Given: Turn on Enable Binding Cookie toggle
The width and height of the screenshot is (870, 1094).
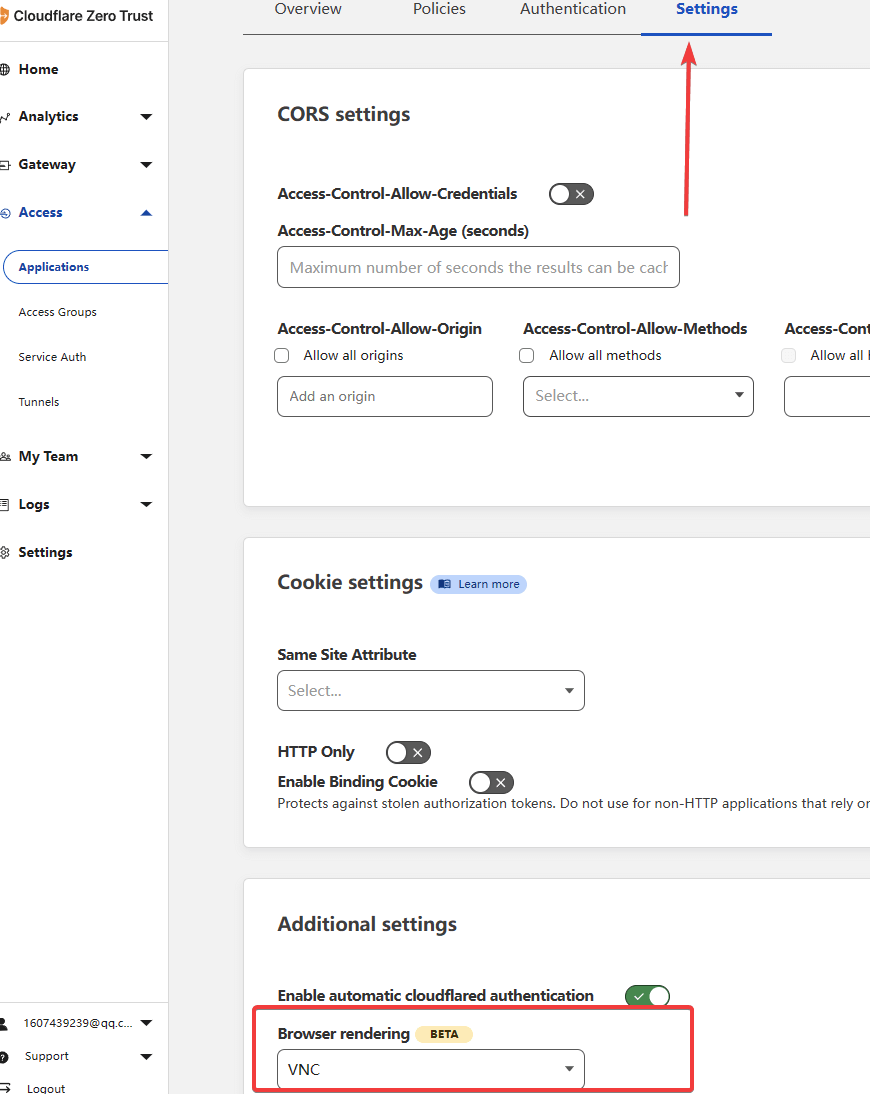Looking at the screenshot, I should (x=491, y=782).
